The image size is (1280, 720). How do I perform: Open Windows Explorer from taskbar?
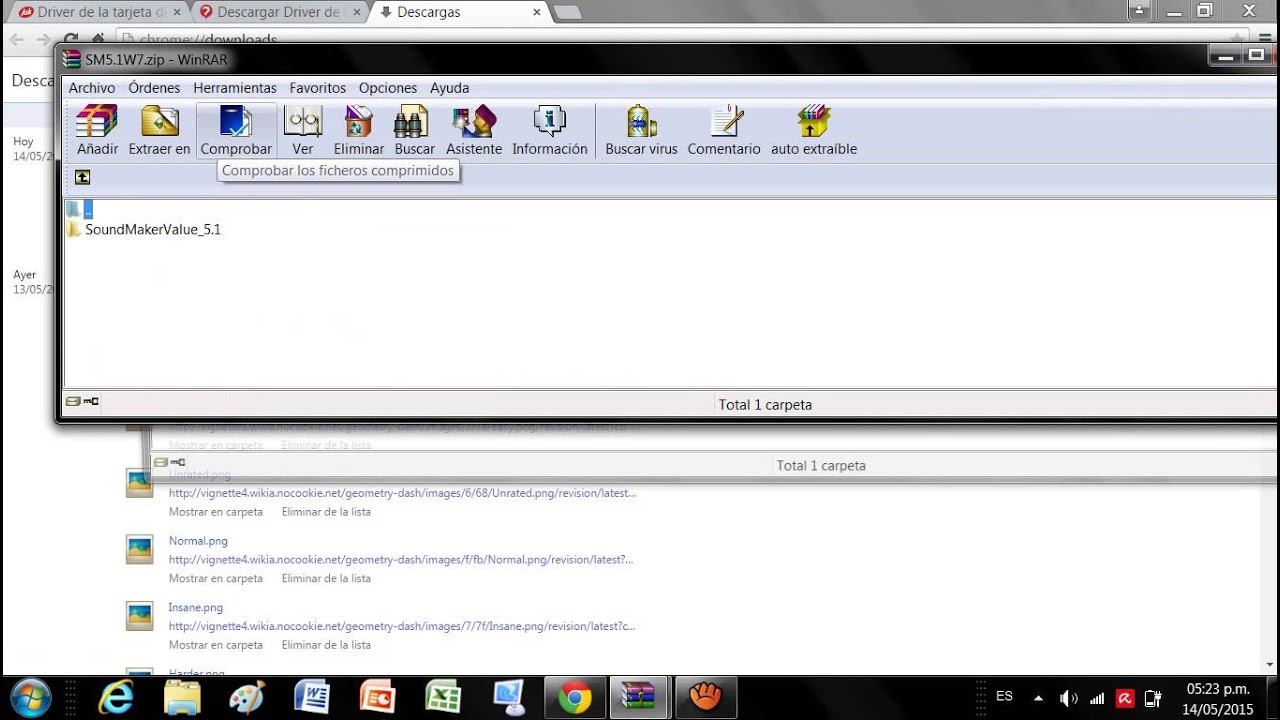click(182, 697)
